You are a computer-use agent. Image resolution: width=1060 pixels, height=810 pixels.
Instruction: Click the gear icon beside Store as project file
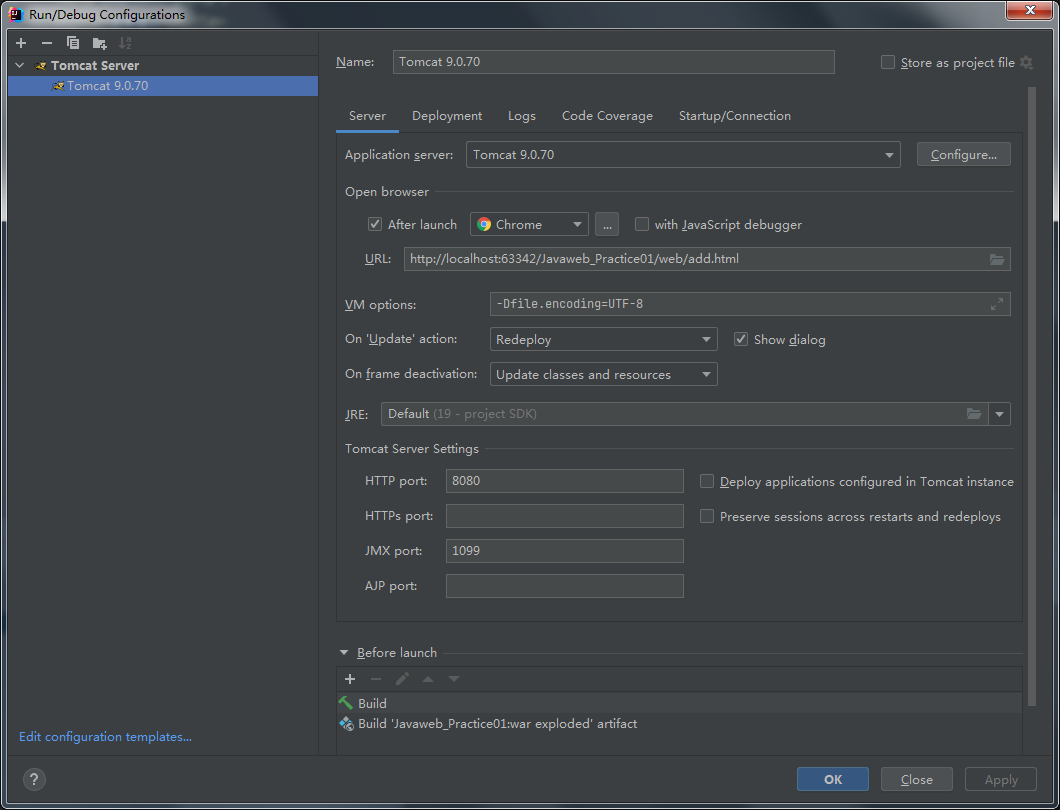[1026, 62]
